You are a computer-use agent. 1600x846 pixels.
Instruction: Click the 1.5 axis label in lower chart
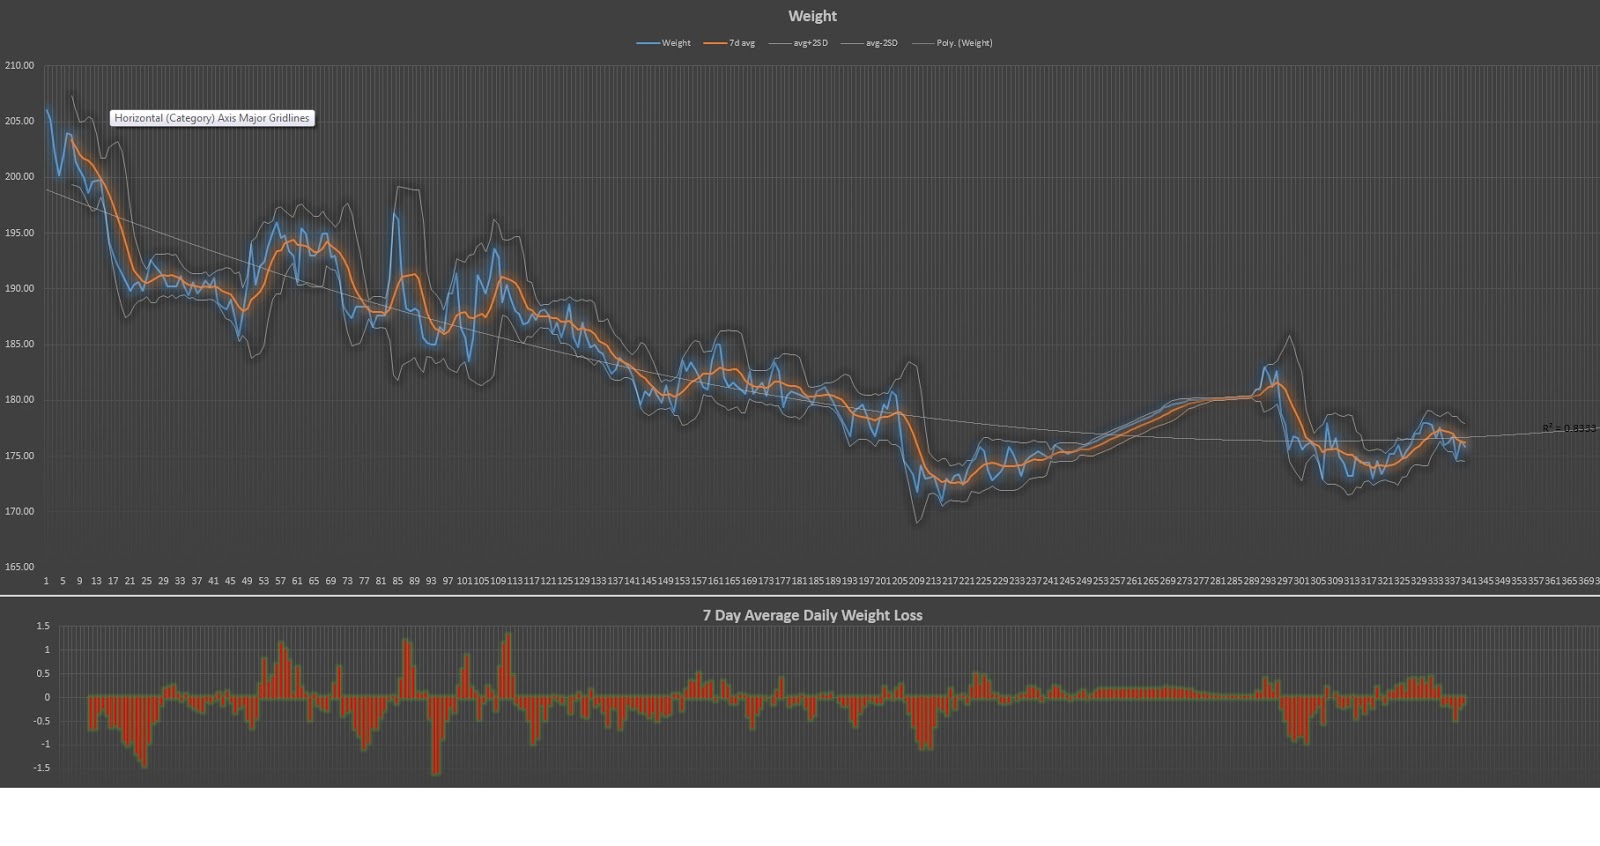click(x=42, y=626)
